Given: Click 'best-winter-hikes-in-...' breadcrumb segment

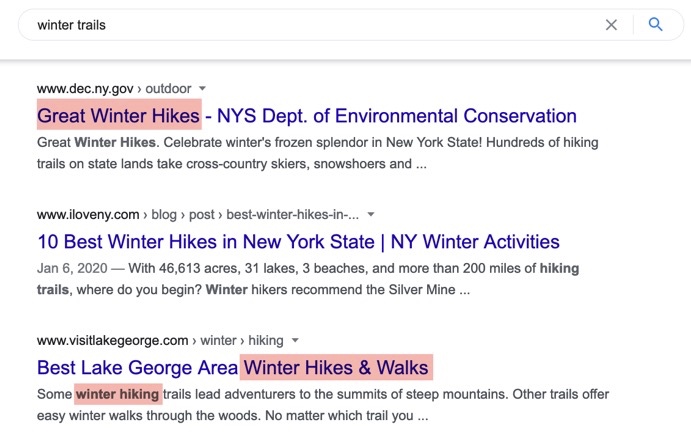Looking at the screenshot, I should point(293,215).
